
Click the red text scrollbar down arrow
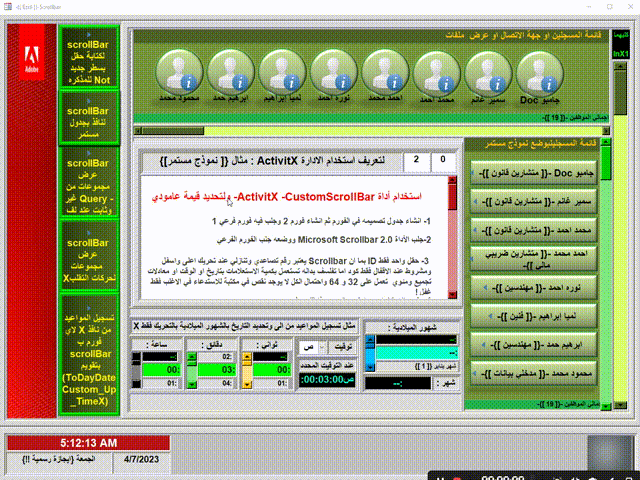tap(452, 295)
